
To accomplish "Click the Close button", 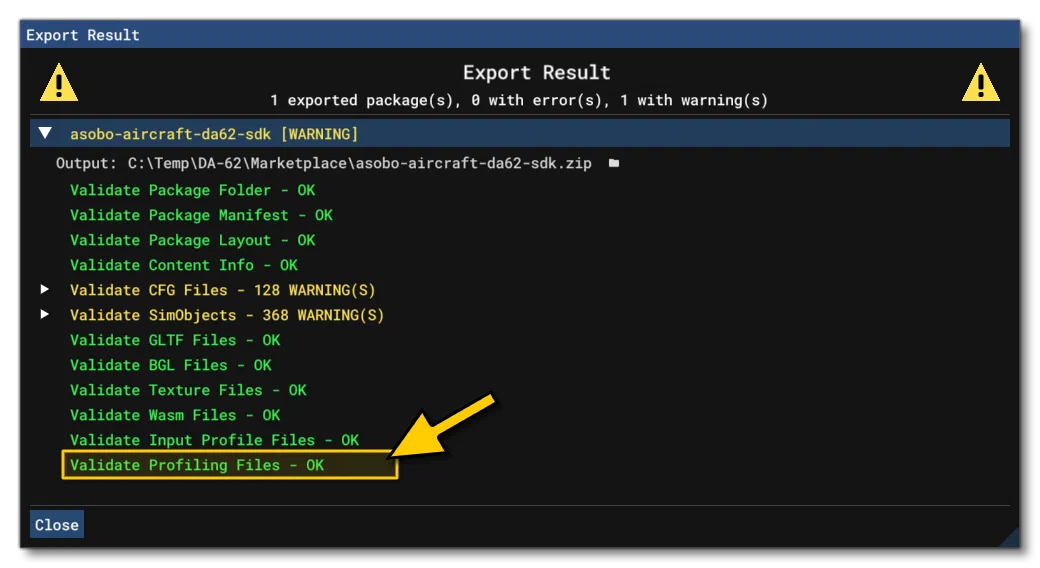I will (56, 524).
